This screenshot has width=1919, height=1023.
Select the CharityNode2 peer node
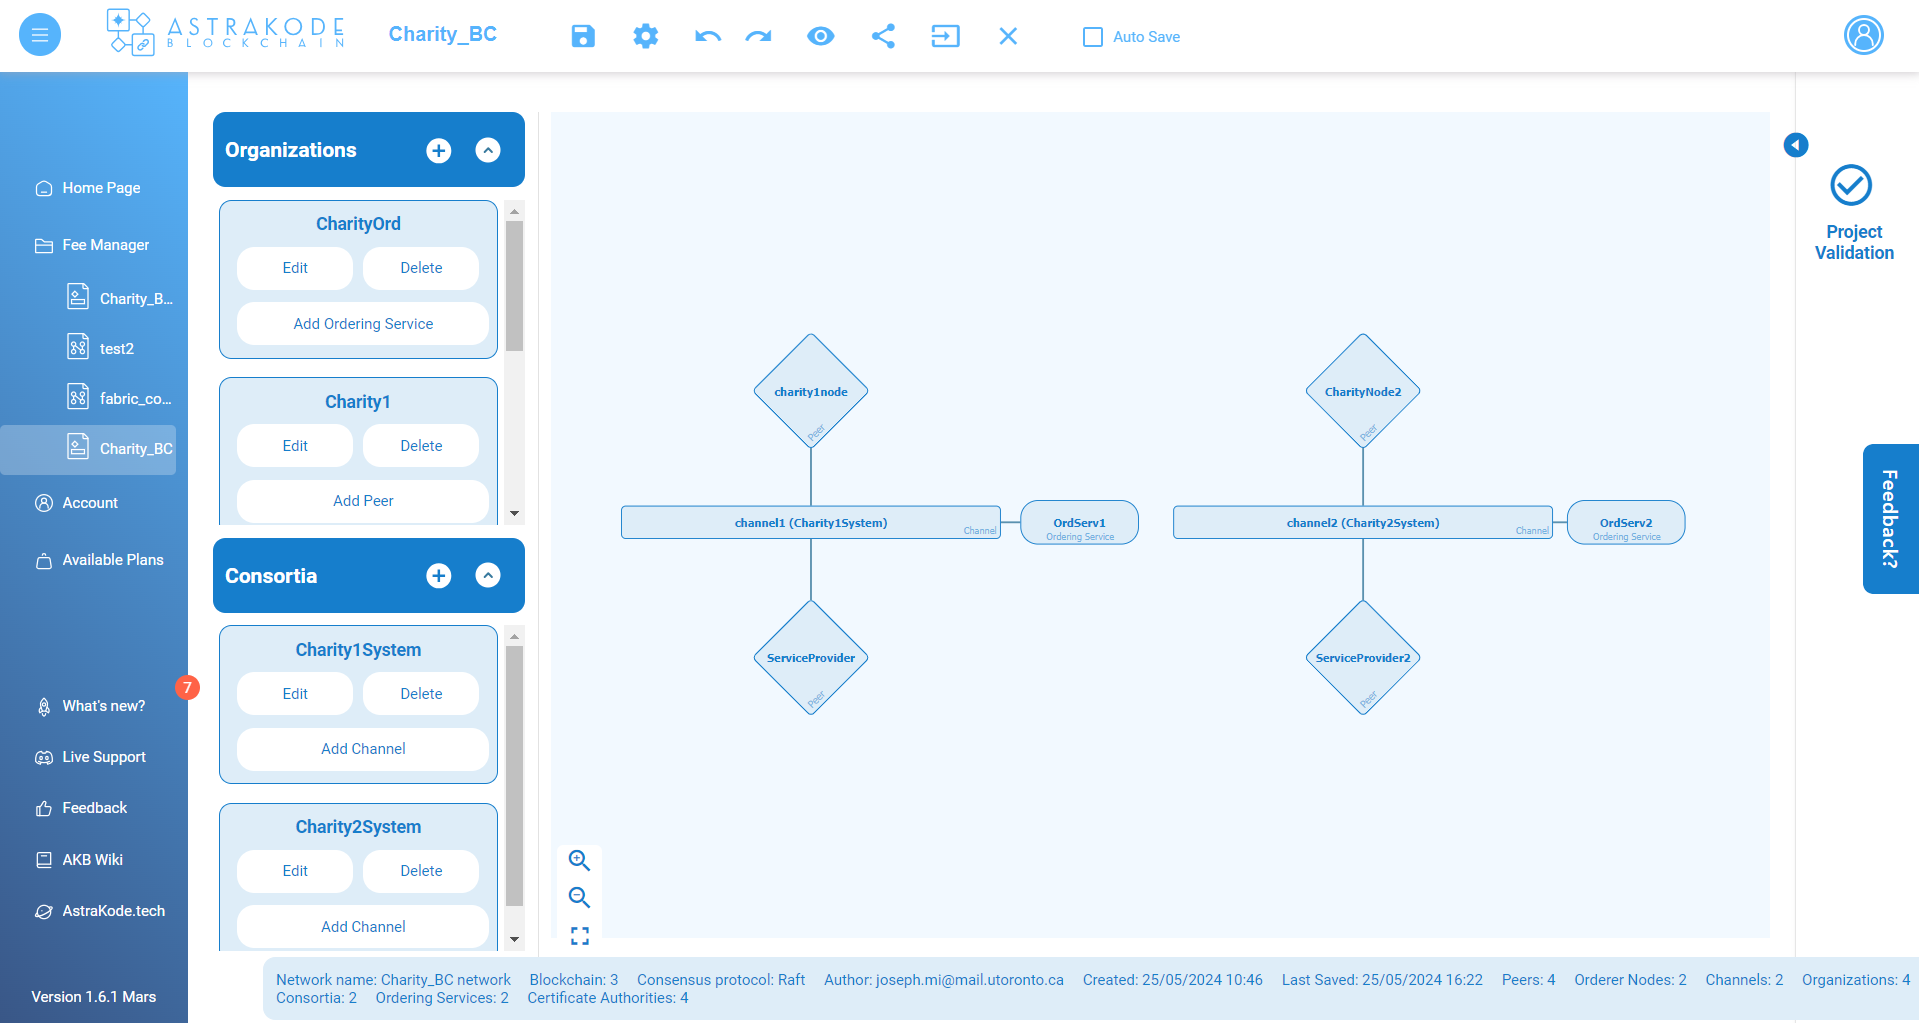1363,391
